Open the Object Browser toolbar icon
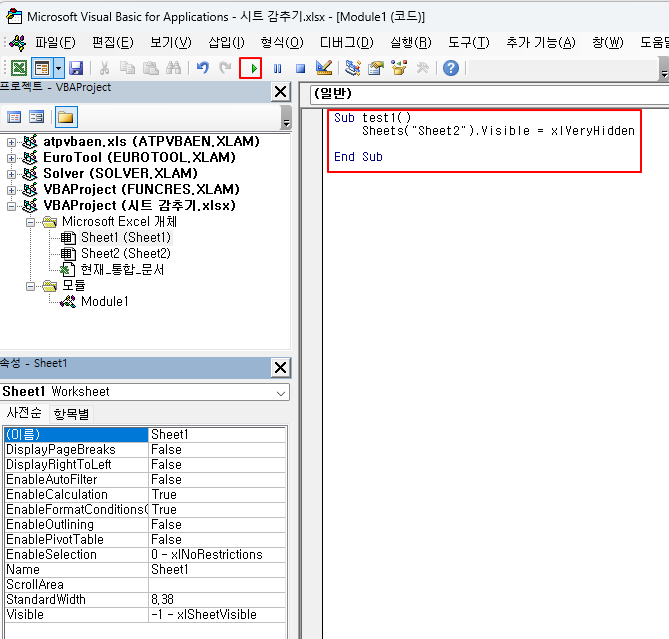This screenshot has height=639, width=669. pyautogui.click(x=399, y=68)
